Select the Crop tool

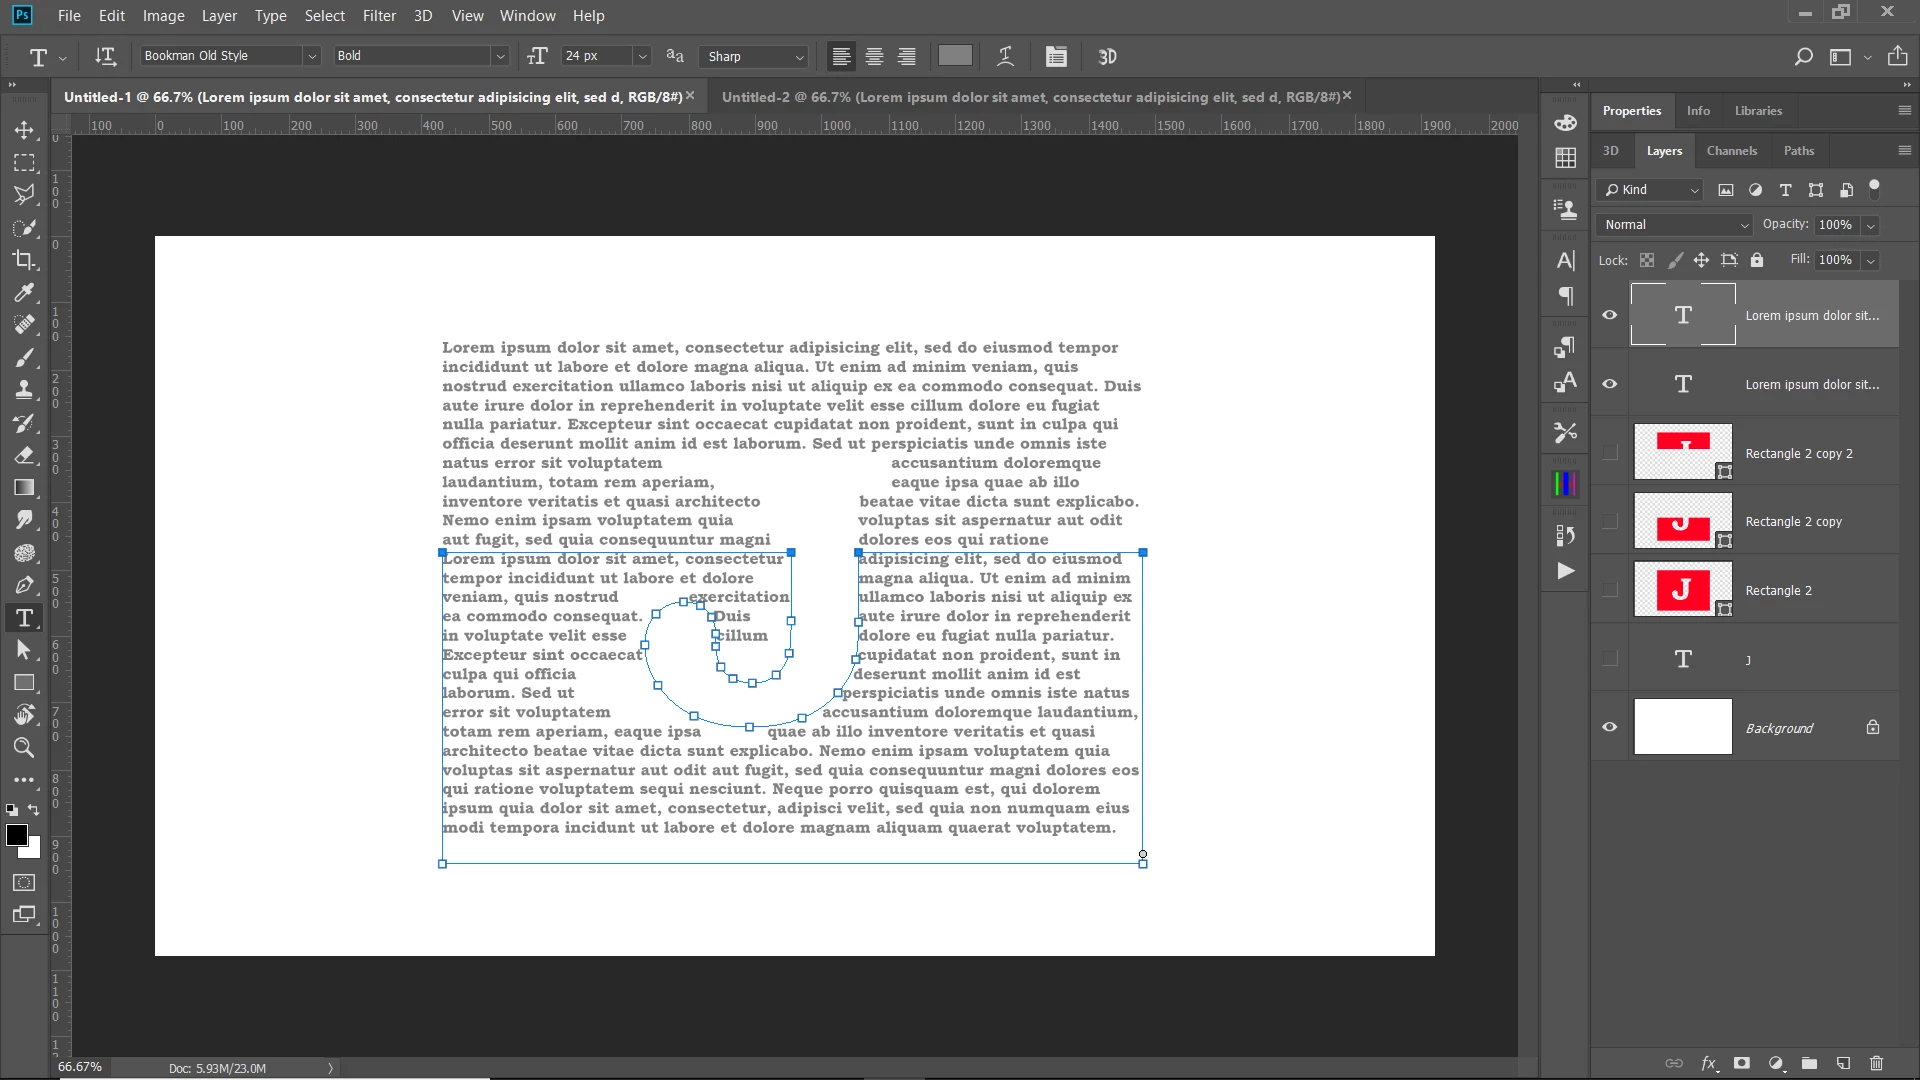tap(24, 260)
